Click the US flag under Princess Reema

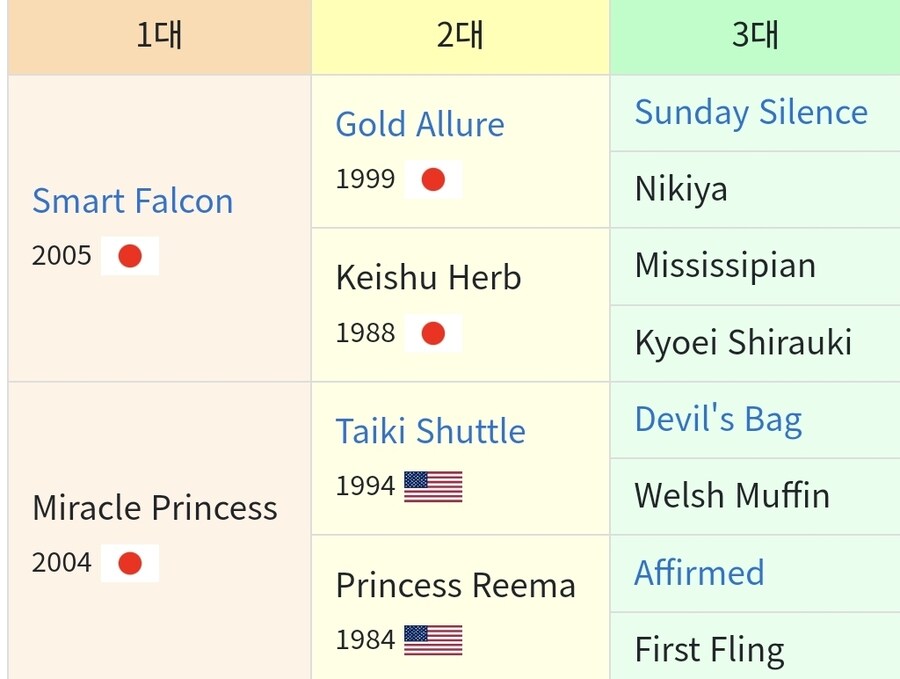click(x=433, y=640)
